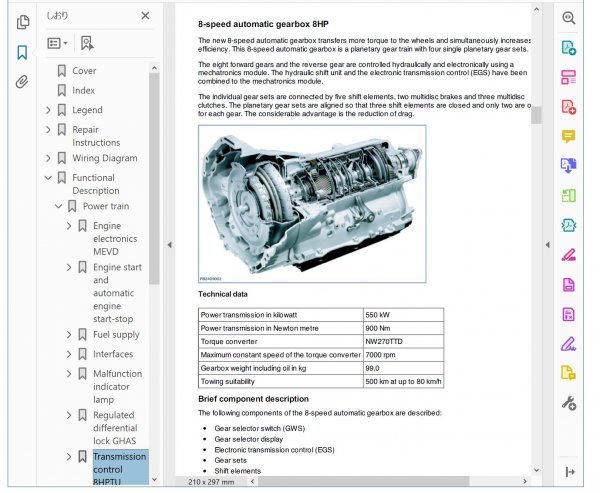This screenshot has height=493, width=600.
Task: Select the Legend bookmark label
Action: (x=87, y=110)
